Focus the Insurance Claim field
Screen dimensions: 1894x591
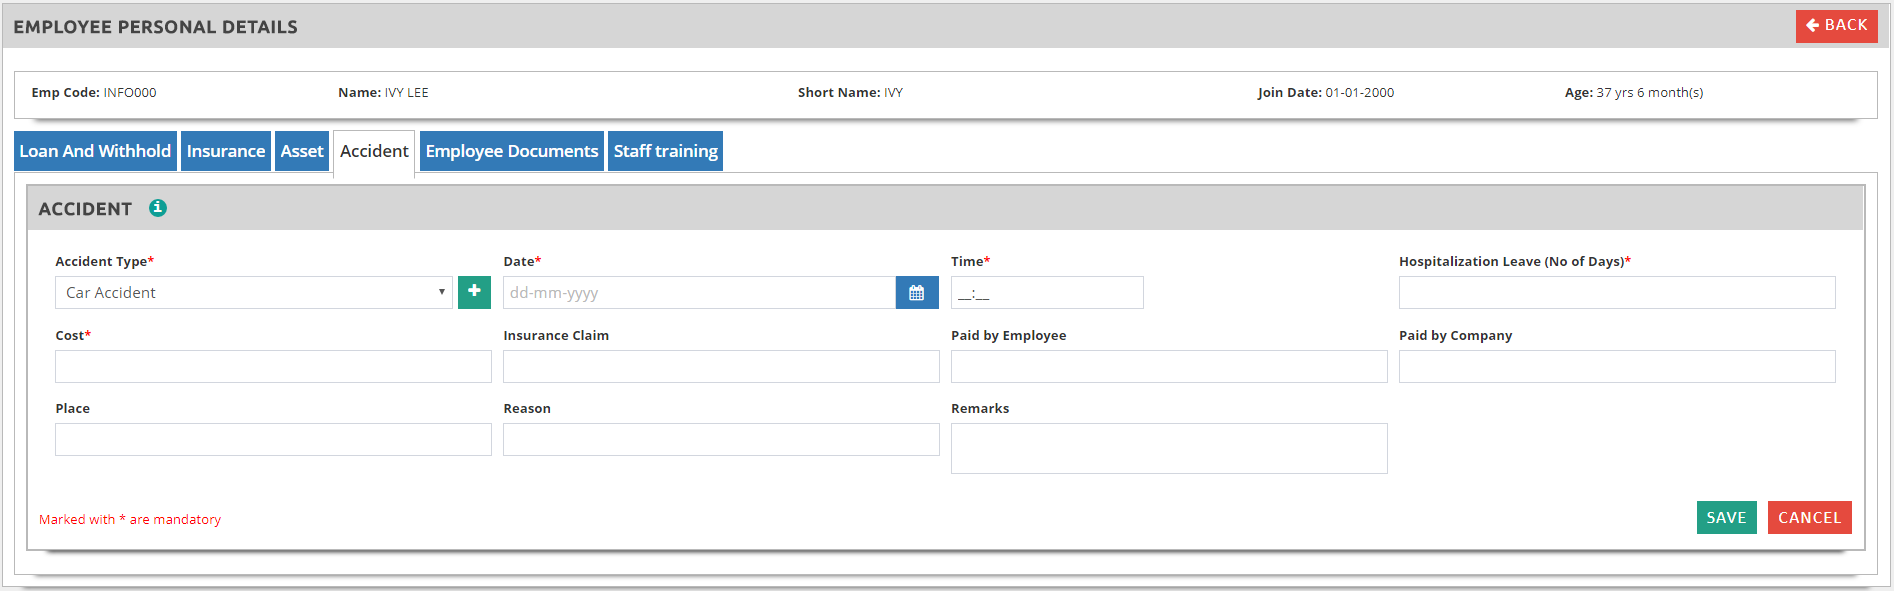coord(721,367)
